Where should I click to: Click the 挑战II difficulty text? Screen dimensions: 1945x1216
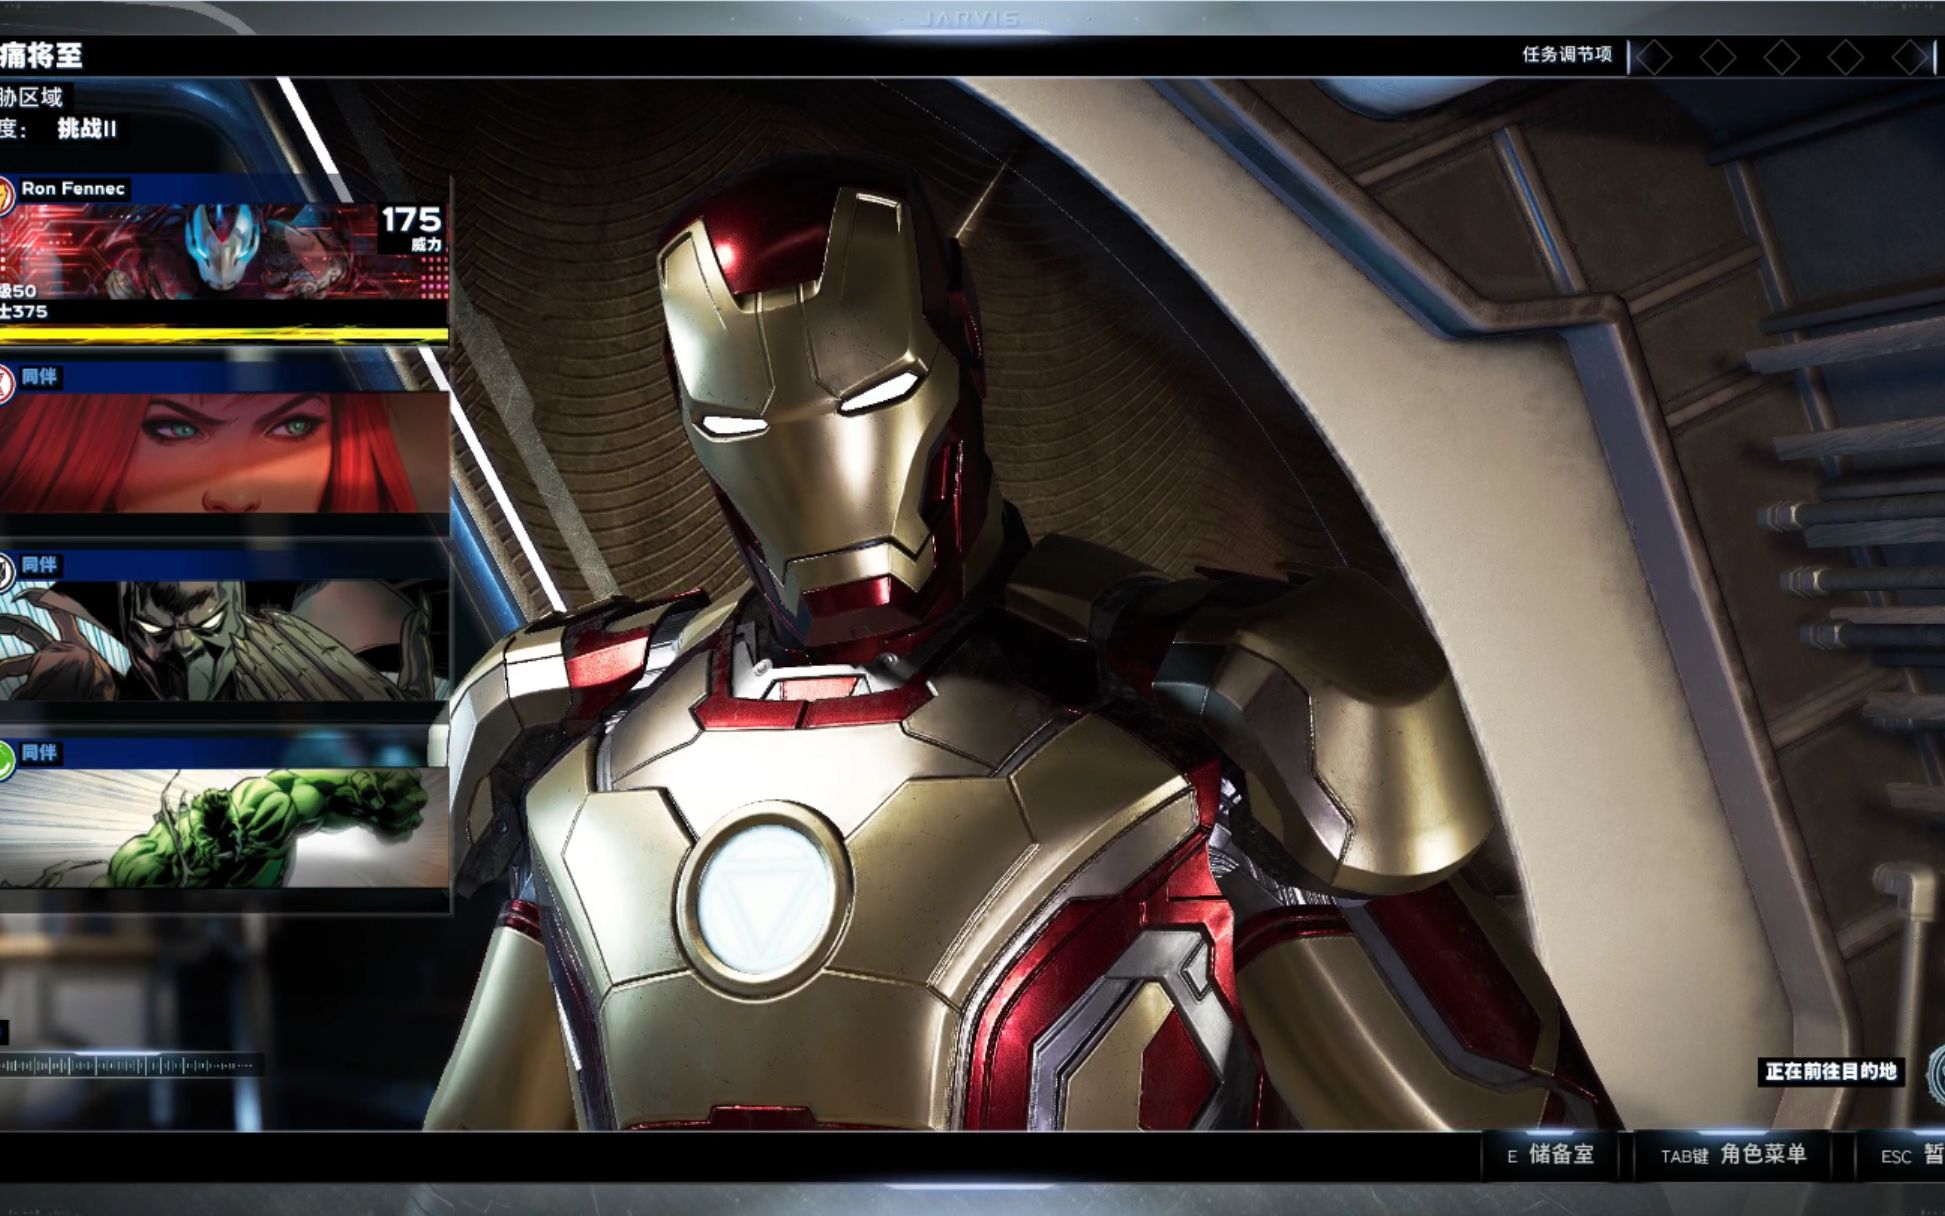pyautogui.click(x=87, y=129)
